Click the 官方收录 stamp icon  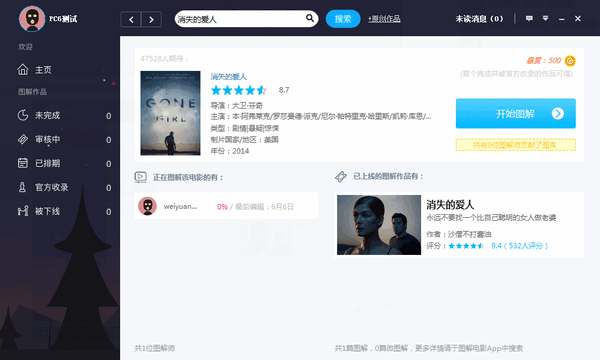click(x=22, y=187)
